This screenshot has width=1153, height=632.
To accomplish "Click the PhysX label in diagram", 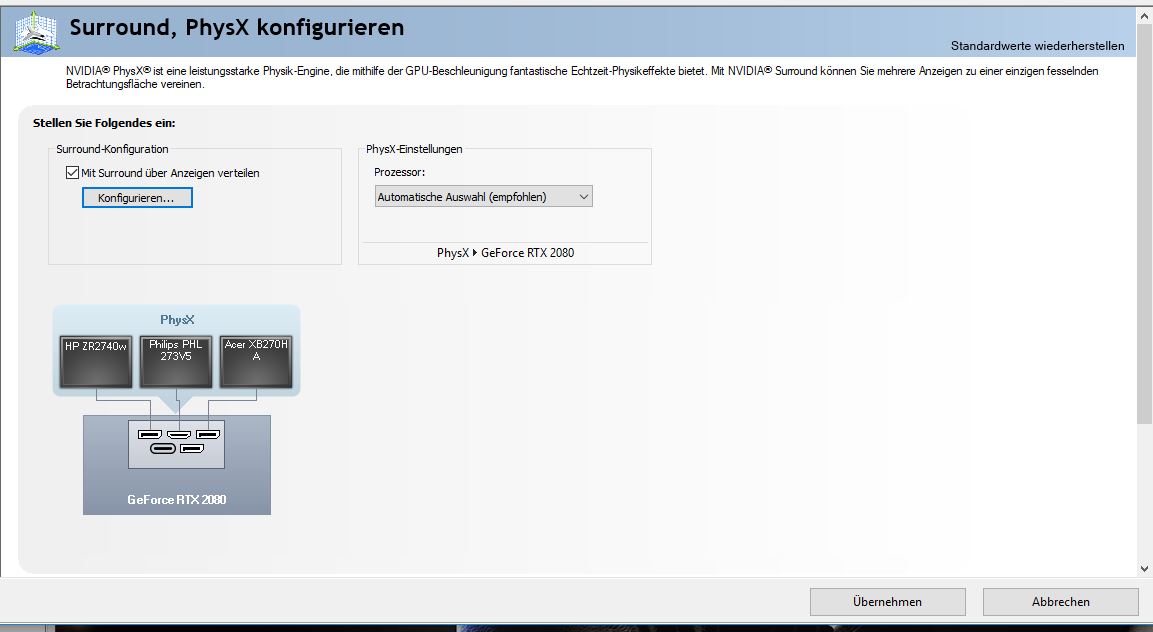I will pyautogui.click(x=177, y=320).
